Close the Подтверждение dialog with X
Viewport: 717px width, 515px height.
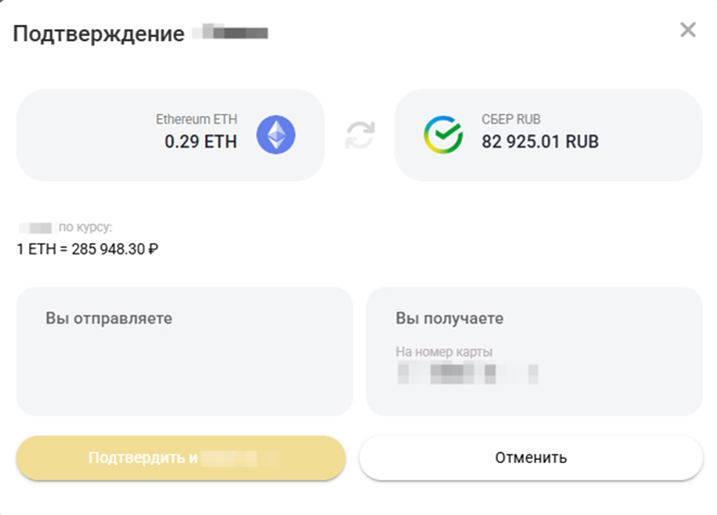(x=688, y=30)
